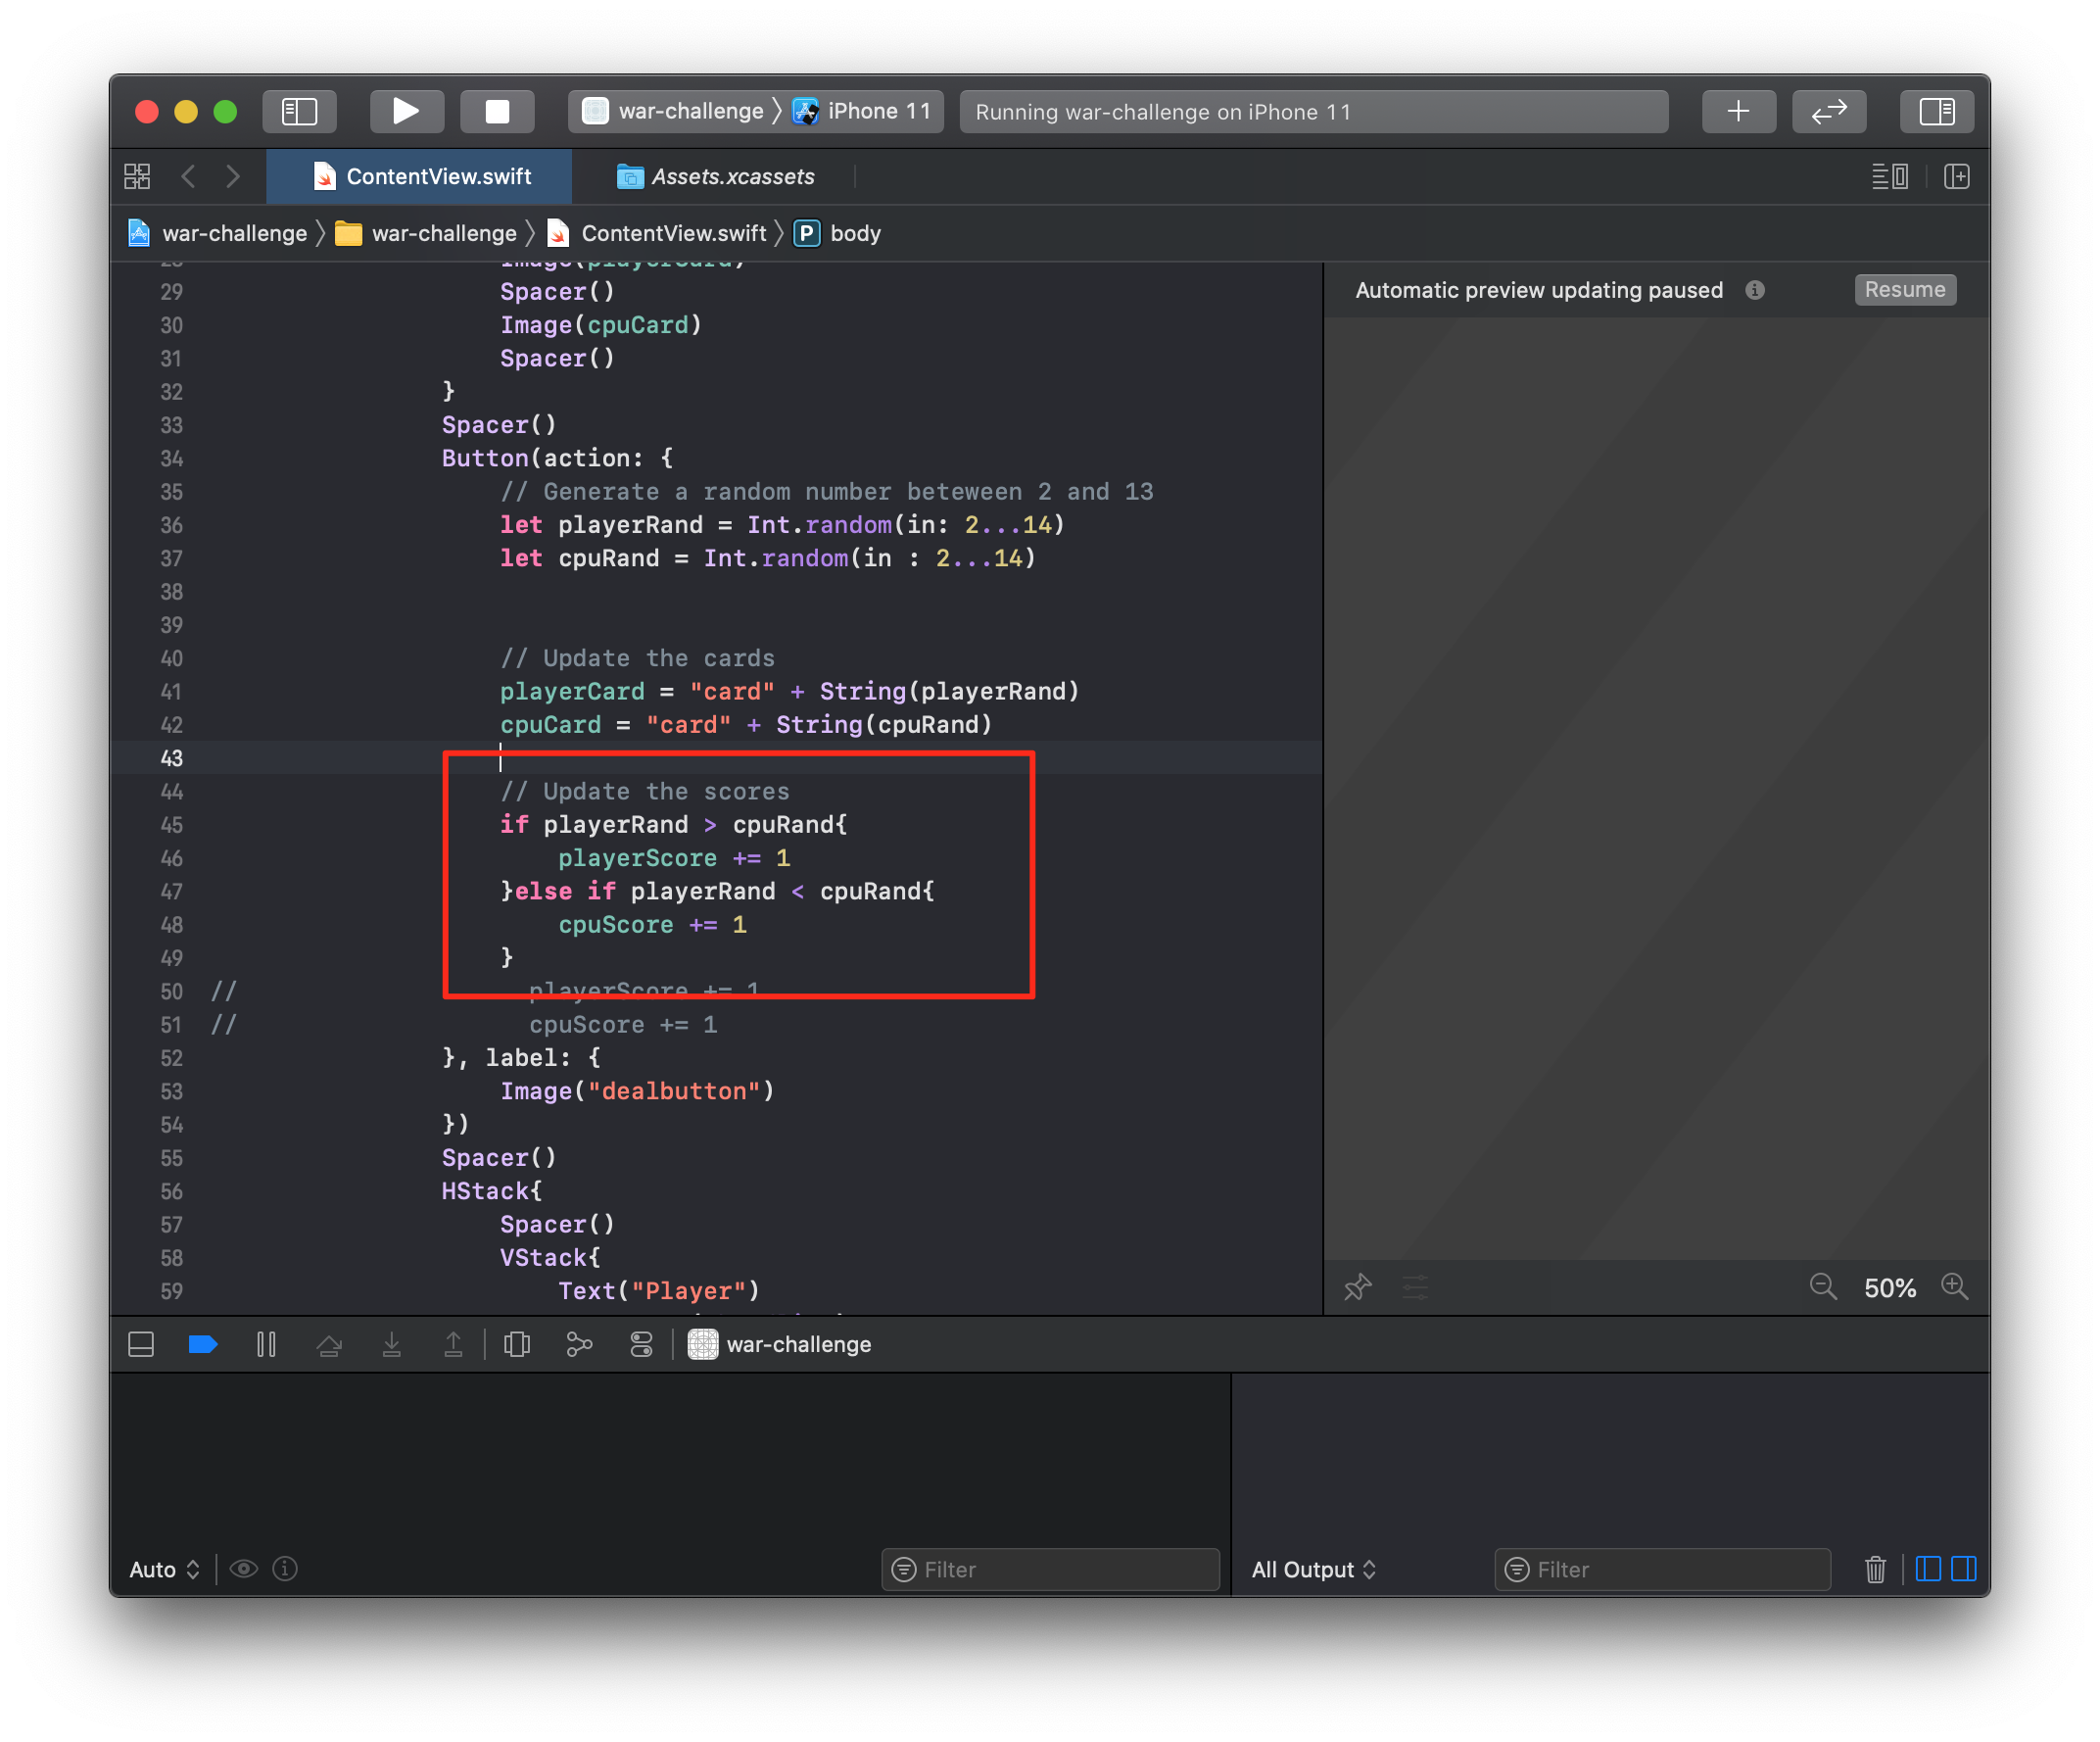Open the Debug View Hierarchy tool

[x=517, y=1345]
